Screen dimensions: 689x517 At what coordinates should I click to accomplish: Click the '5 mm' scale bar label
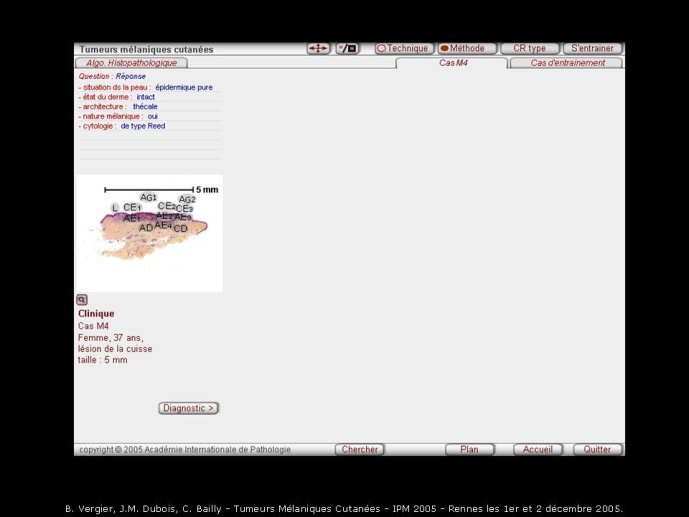[x=207, y=190]
